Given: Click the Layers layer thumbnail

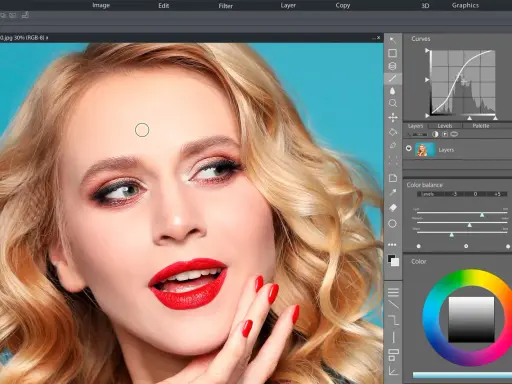Looking at the screenshot, I should pyautogui.click(x=425, y=149).
